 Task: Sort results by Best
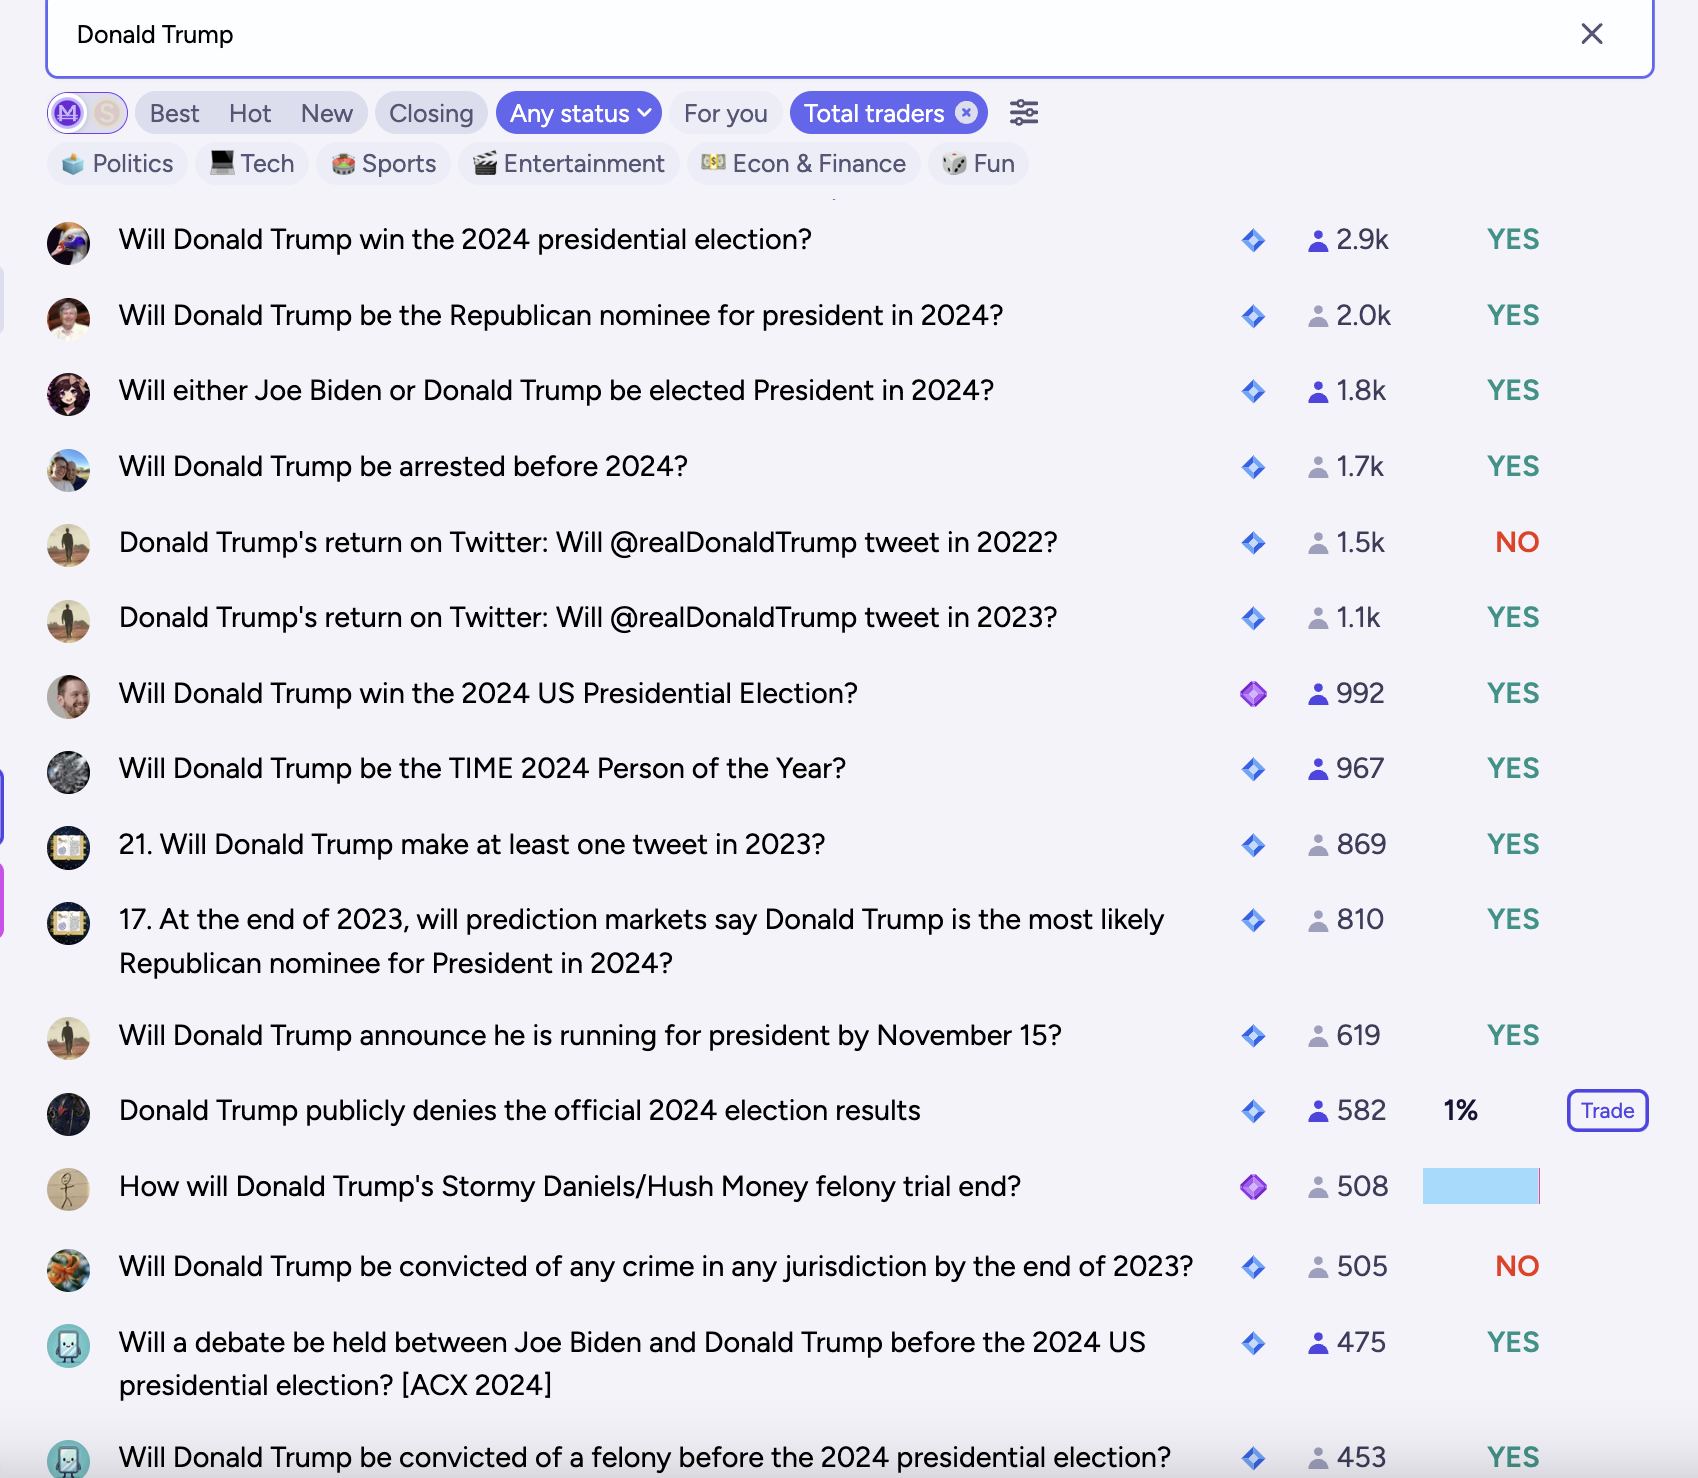[174, 113]
